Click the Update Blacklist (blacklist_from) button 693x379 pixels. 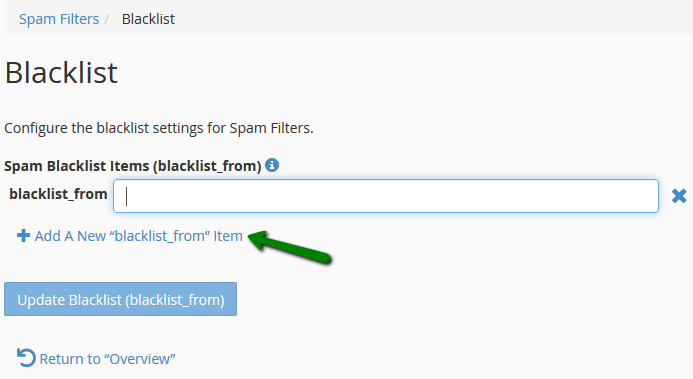[120, 299]
